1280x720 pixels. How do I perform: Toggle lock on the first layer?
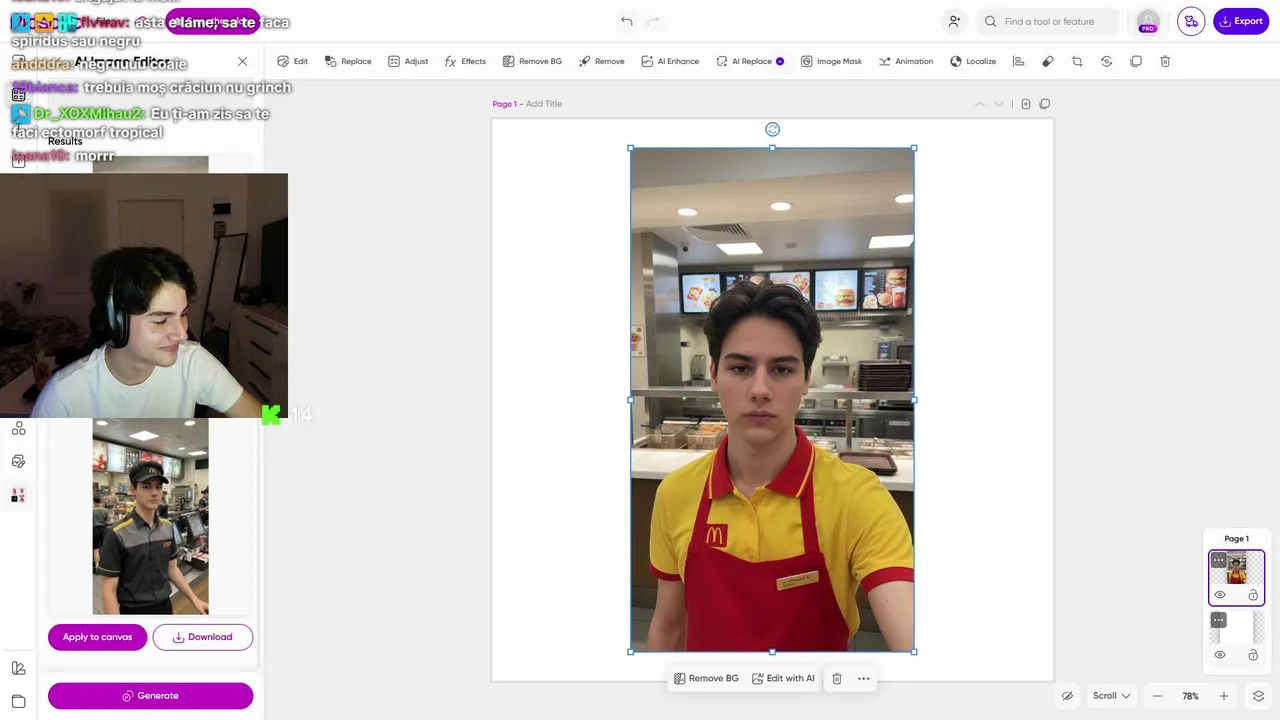click(x=1253, y=595)
